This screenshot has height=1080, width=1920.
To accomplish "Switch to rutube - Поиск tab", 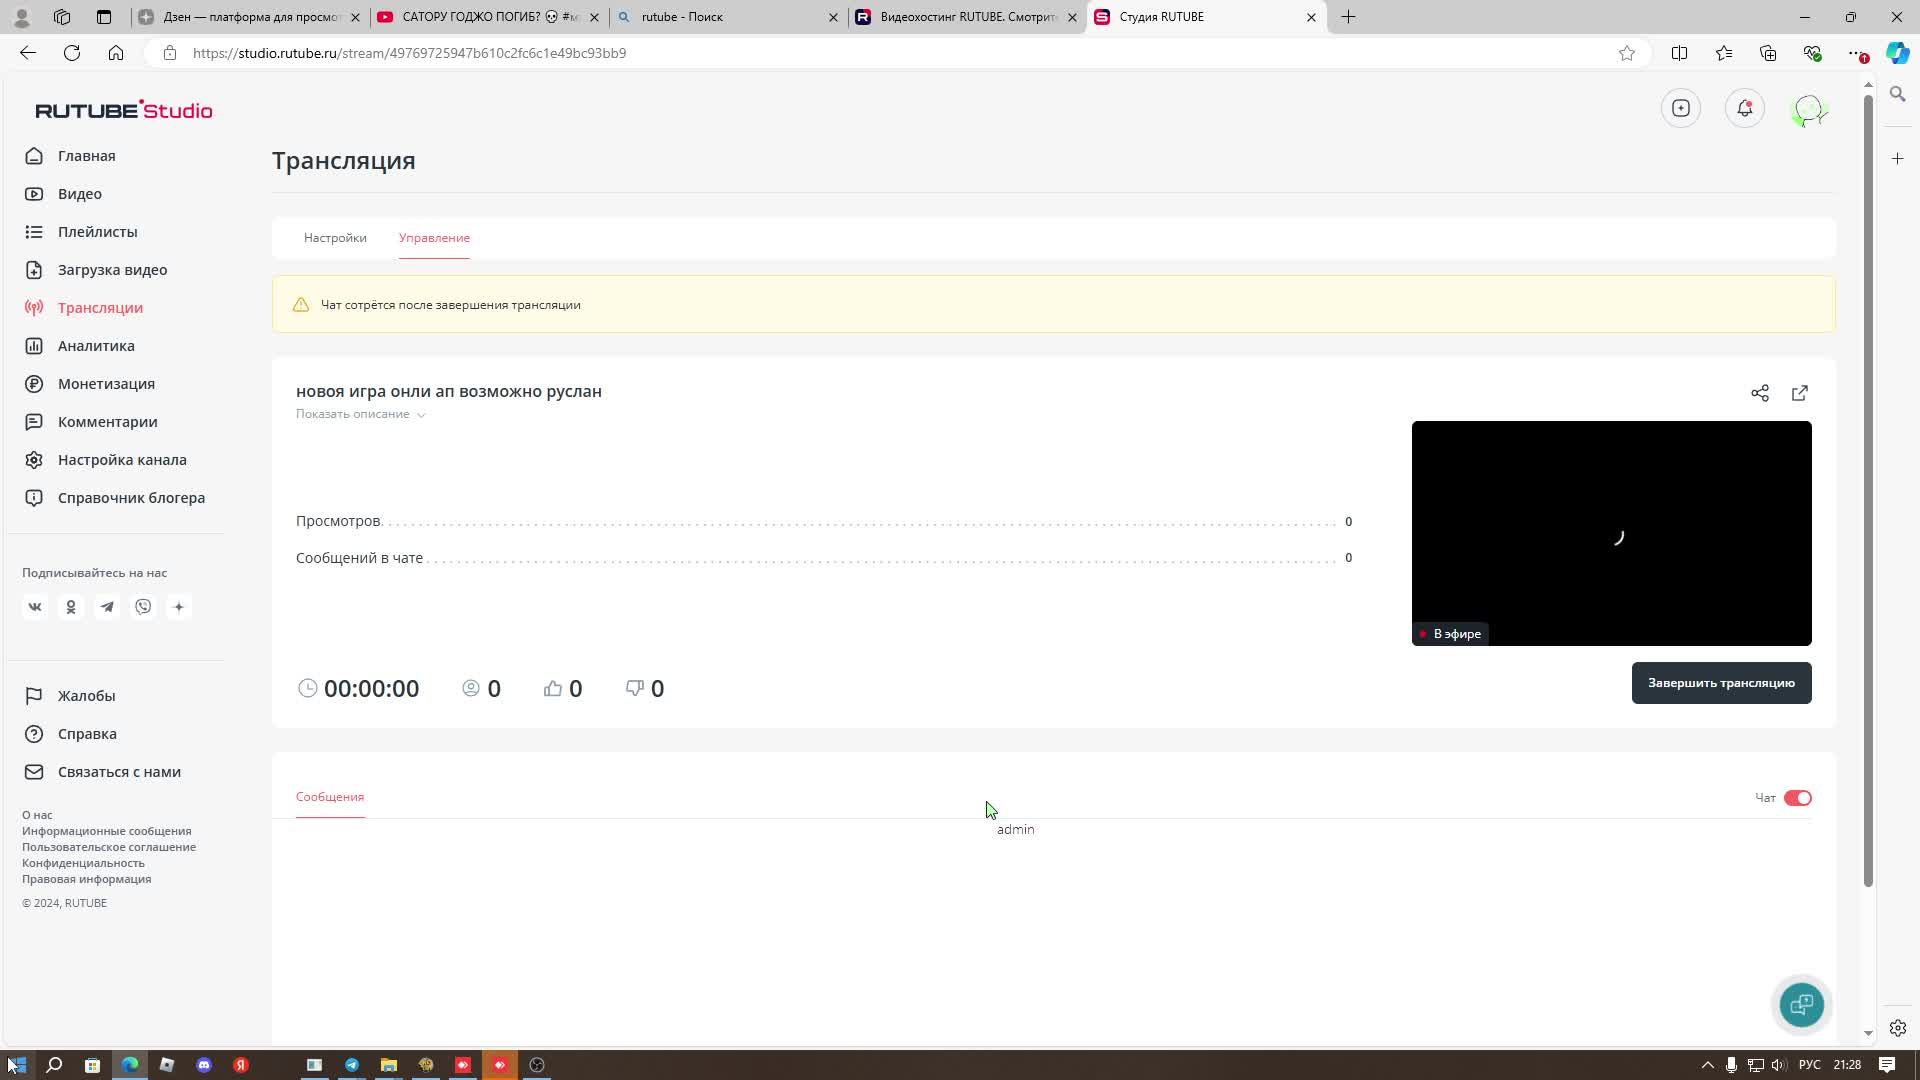I will [x=728, y=17].
